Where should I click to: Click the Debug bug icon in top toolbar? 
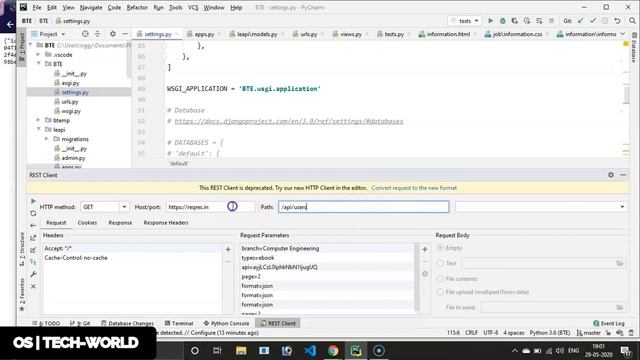502,21
